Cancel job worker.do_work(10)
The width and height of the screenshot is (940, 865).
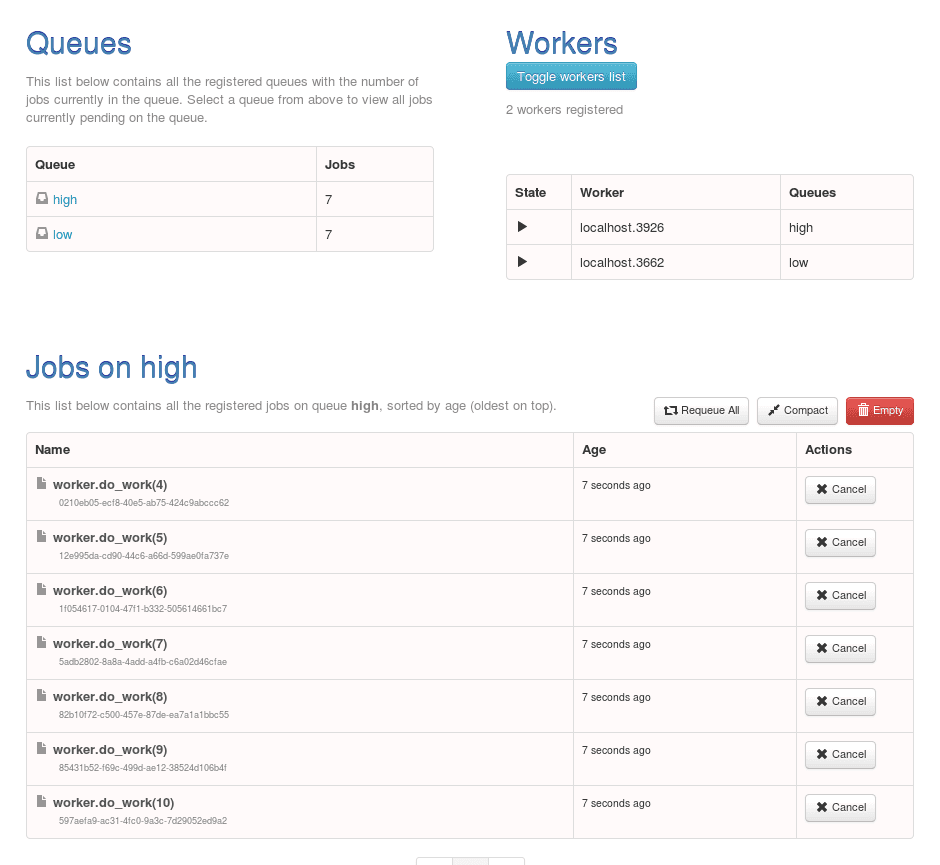tap(840, 807)
